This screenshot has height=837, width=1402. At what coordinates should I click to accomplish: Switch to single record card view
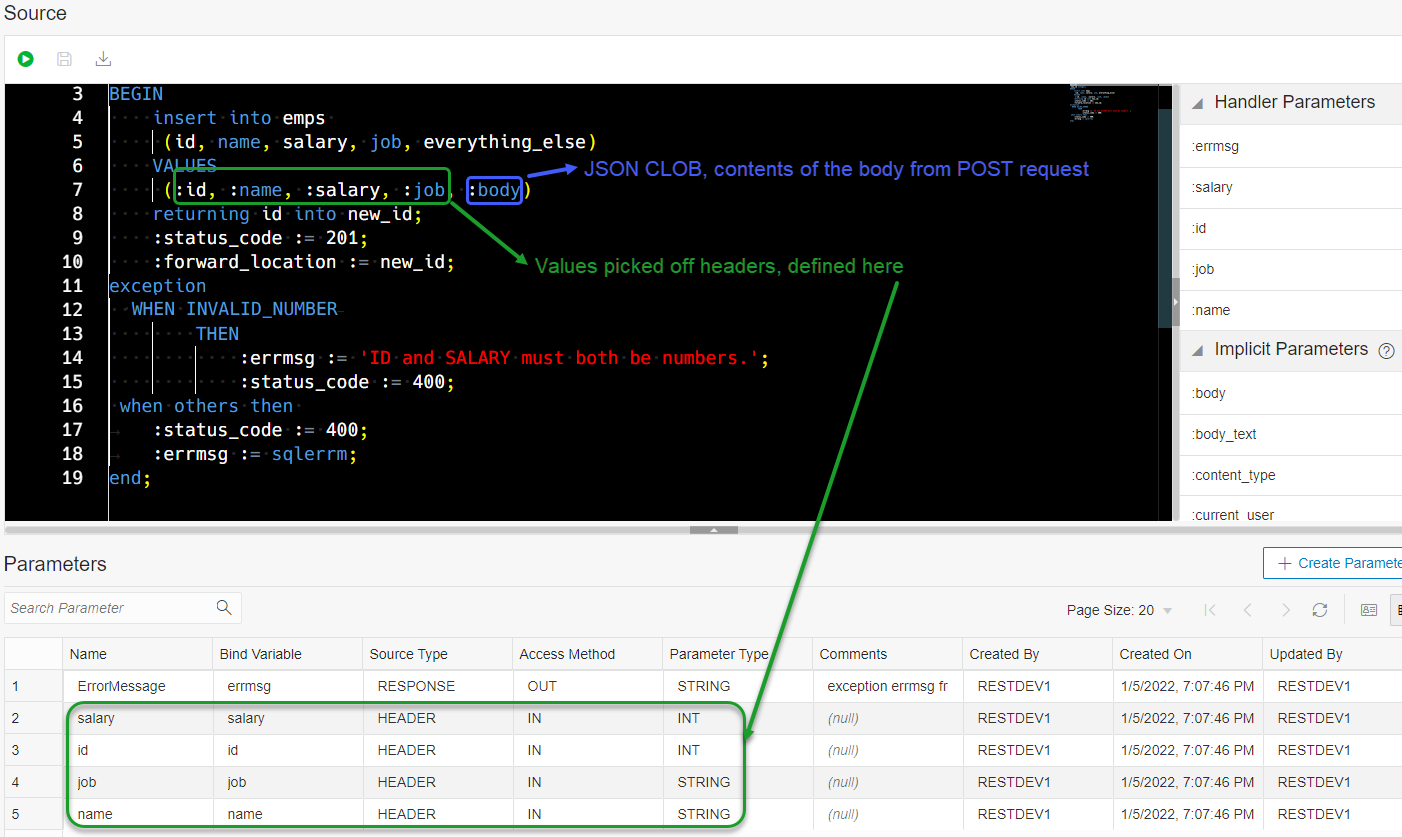tap(1368, 609)
